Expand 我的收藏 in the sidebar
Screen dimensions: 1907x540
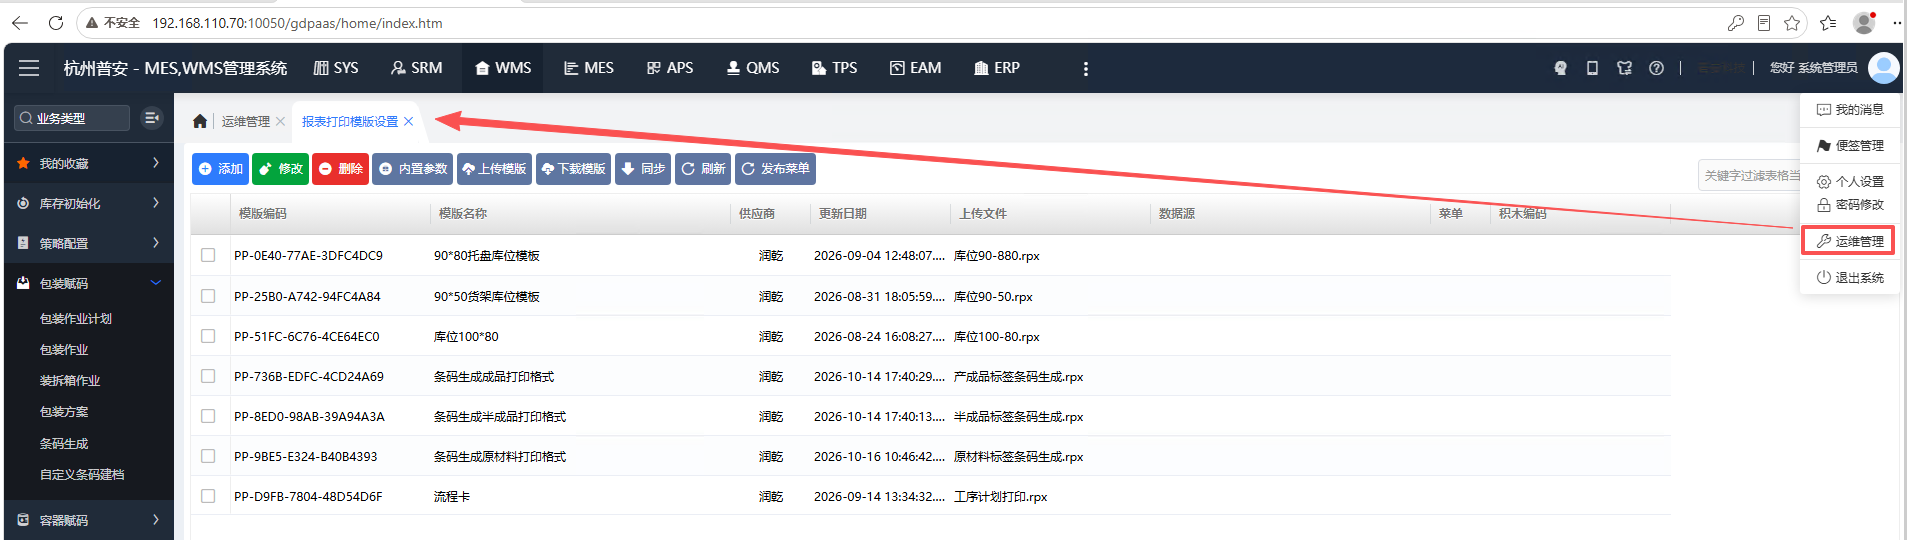[89, 163]
